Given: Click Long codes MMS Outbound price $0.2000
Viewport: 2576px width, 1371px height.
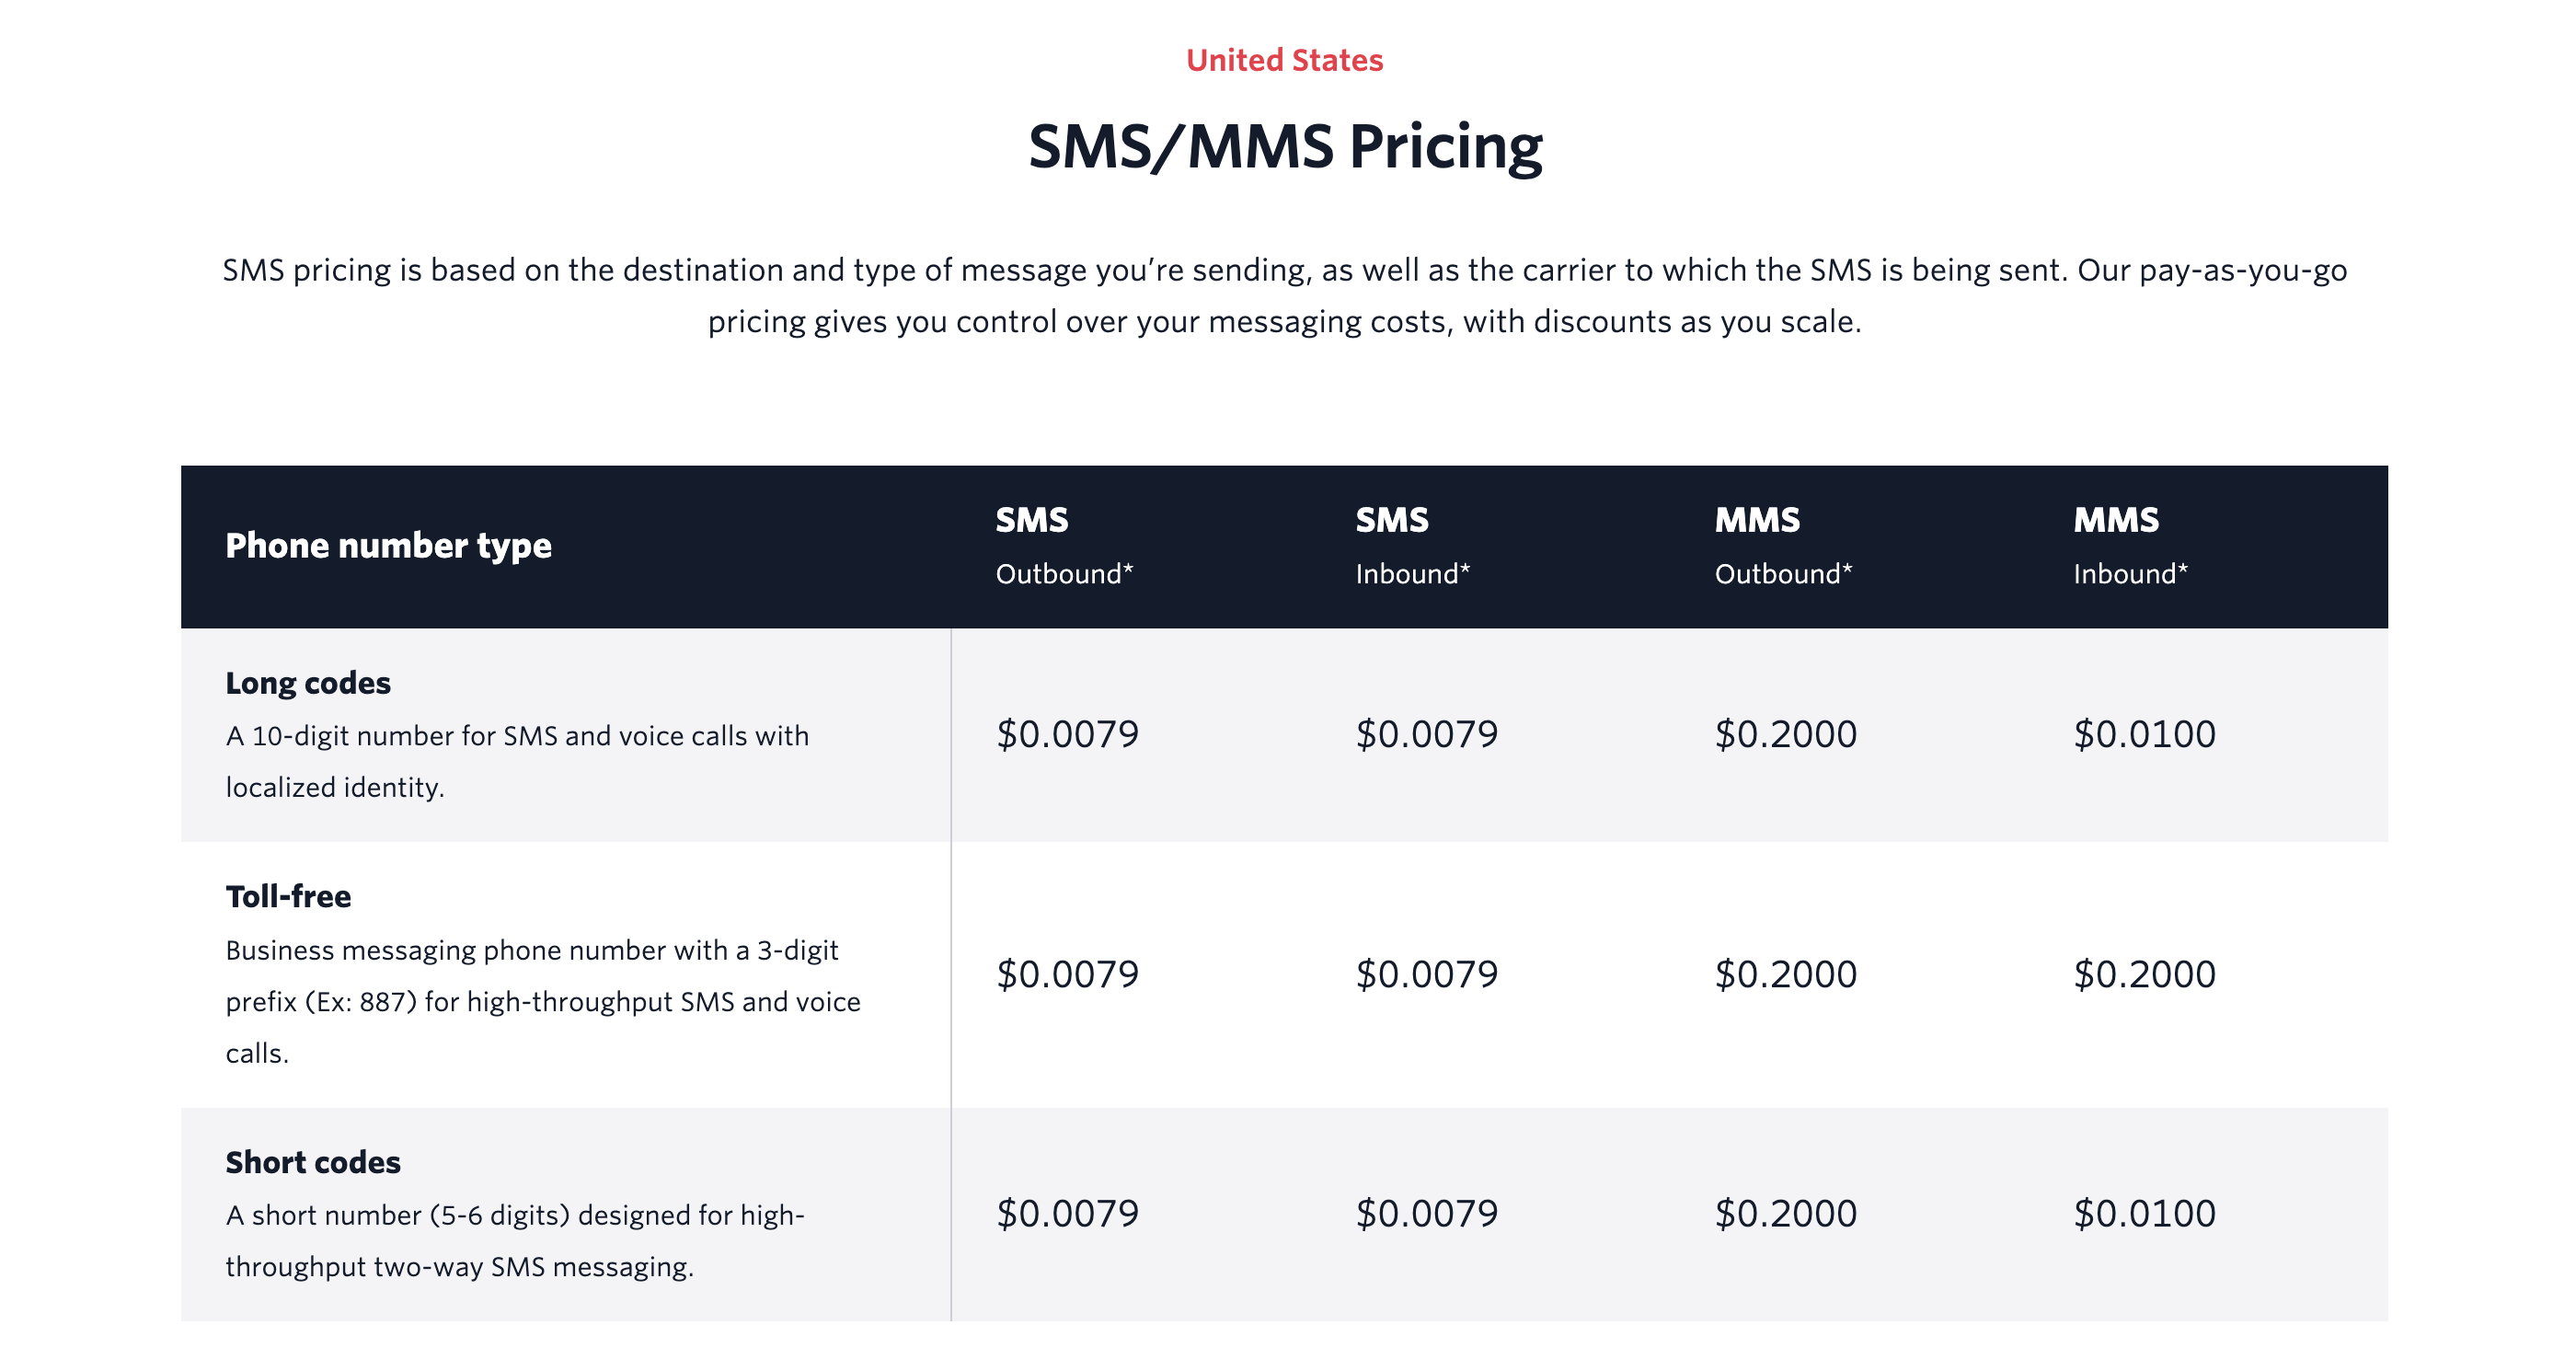Looking at the screenshot, I should point(1785,734).
